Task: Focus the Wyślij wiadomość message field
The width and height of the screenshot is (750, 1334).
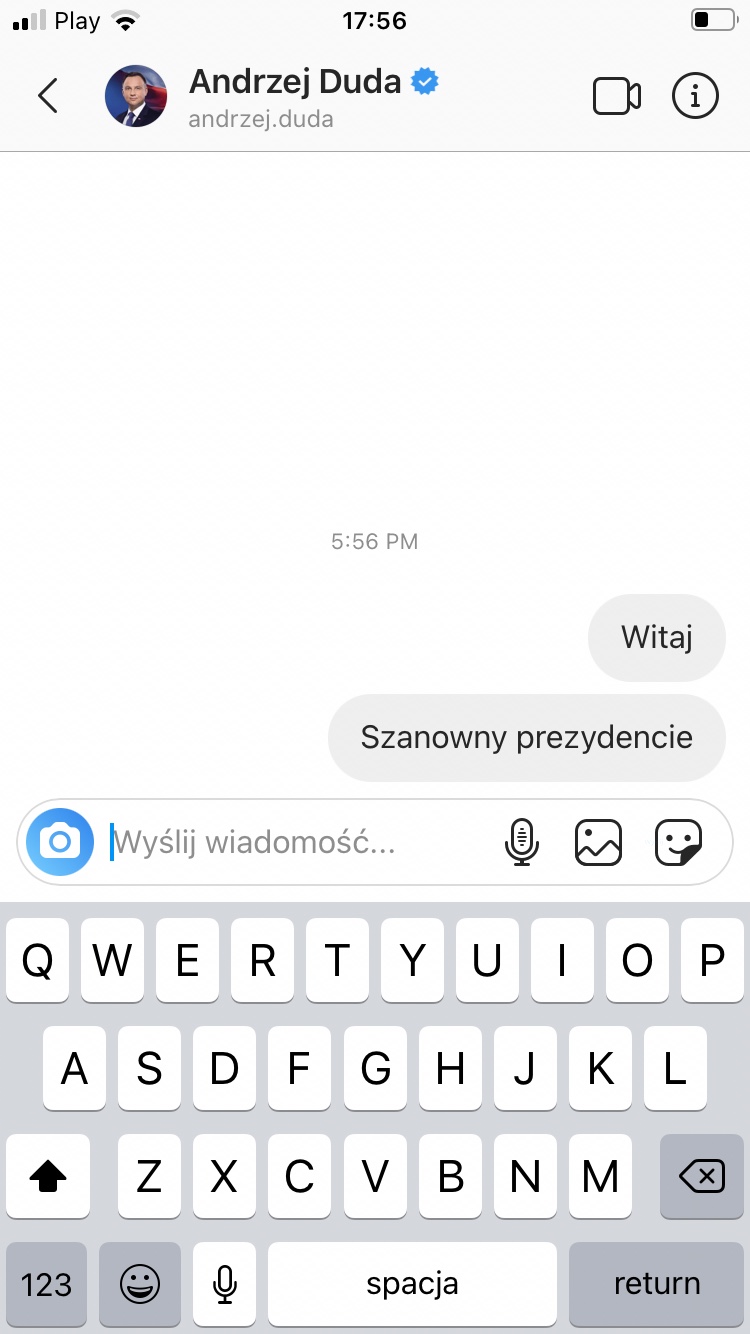Action: point(298,842)
